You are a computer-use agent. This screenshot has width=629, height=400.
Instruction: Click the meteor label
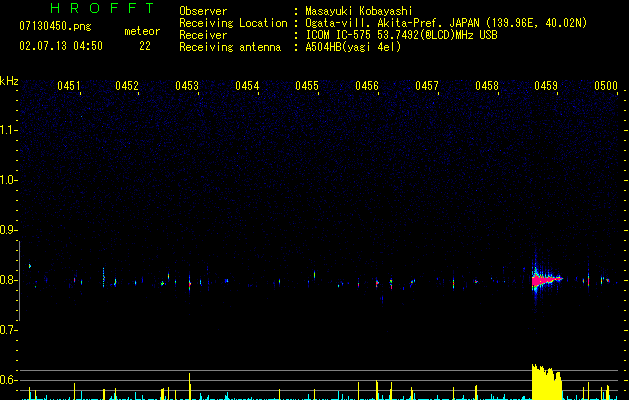[142, 31]
